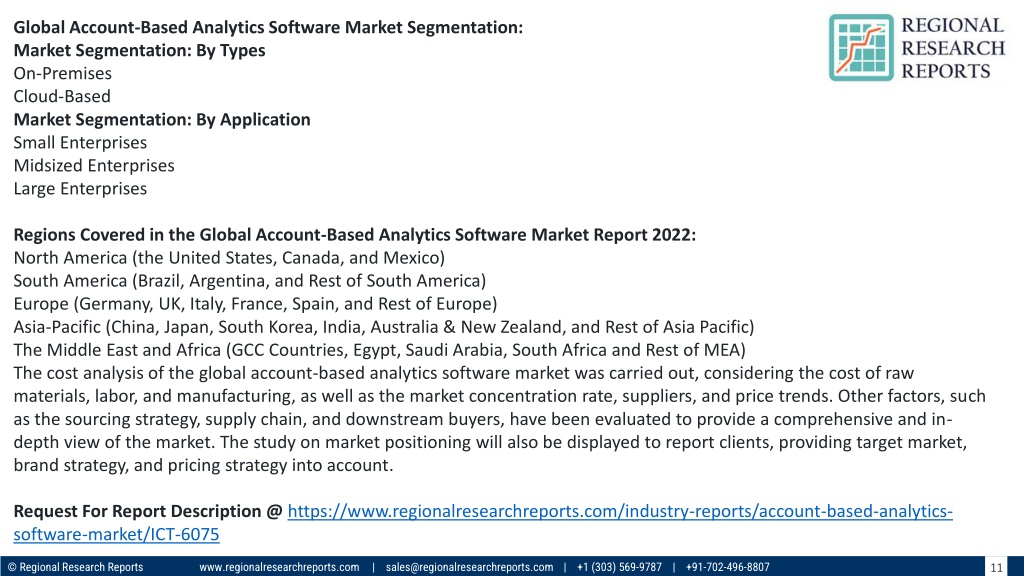Image resolution: width=1024 pixels, height=576 pixels.
Task: Click the Regions Covered heading for 2022
Action: [x=355, y=234]
